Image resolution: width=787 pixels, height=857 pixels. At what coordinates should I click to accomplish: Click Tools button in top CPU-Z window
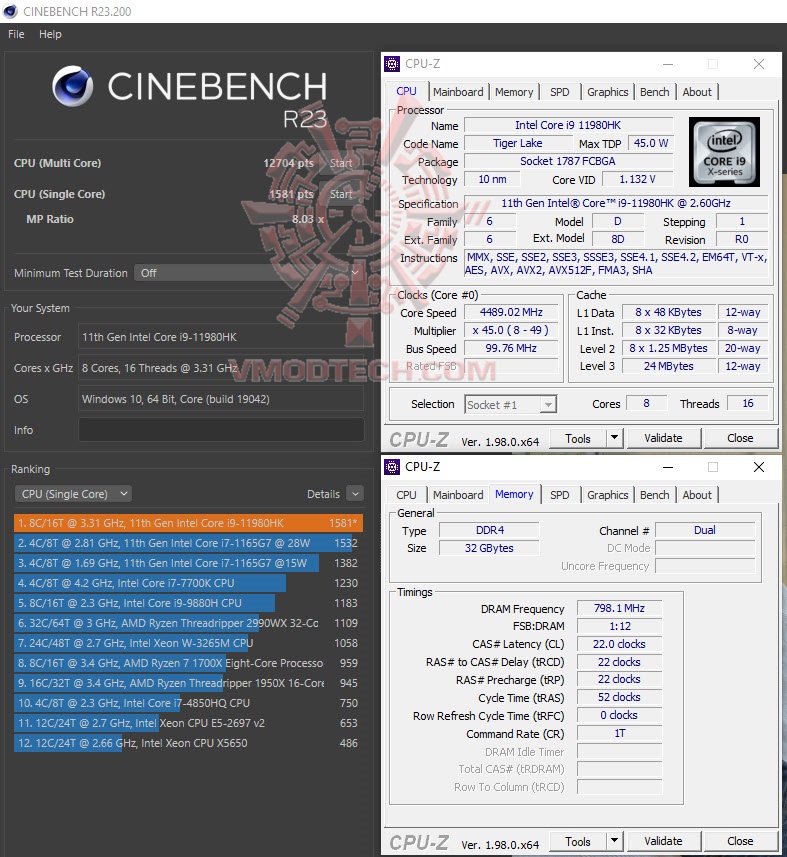coord(578,438)
